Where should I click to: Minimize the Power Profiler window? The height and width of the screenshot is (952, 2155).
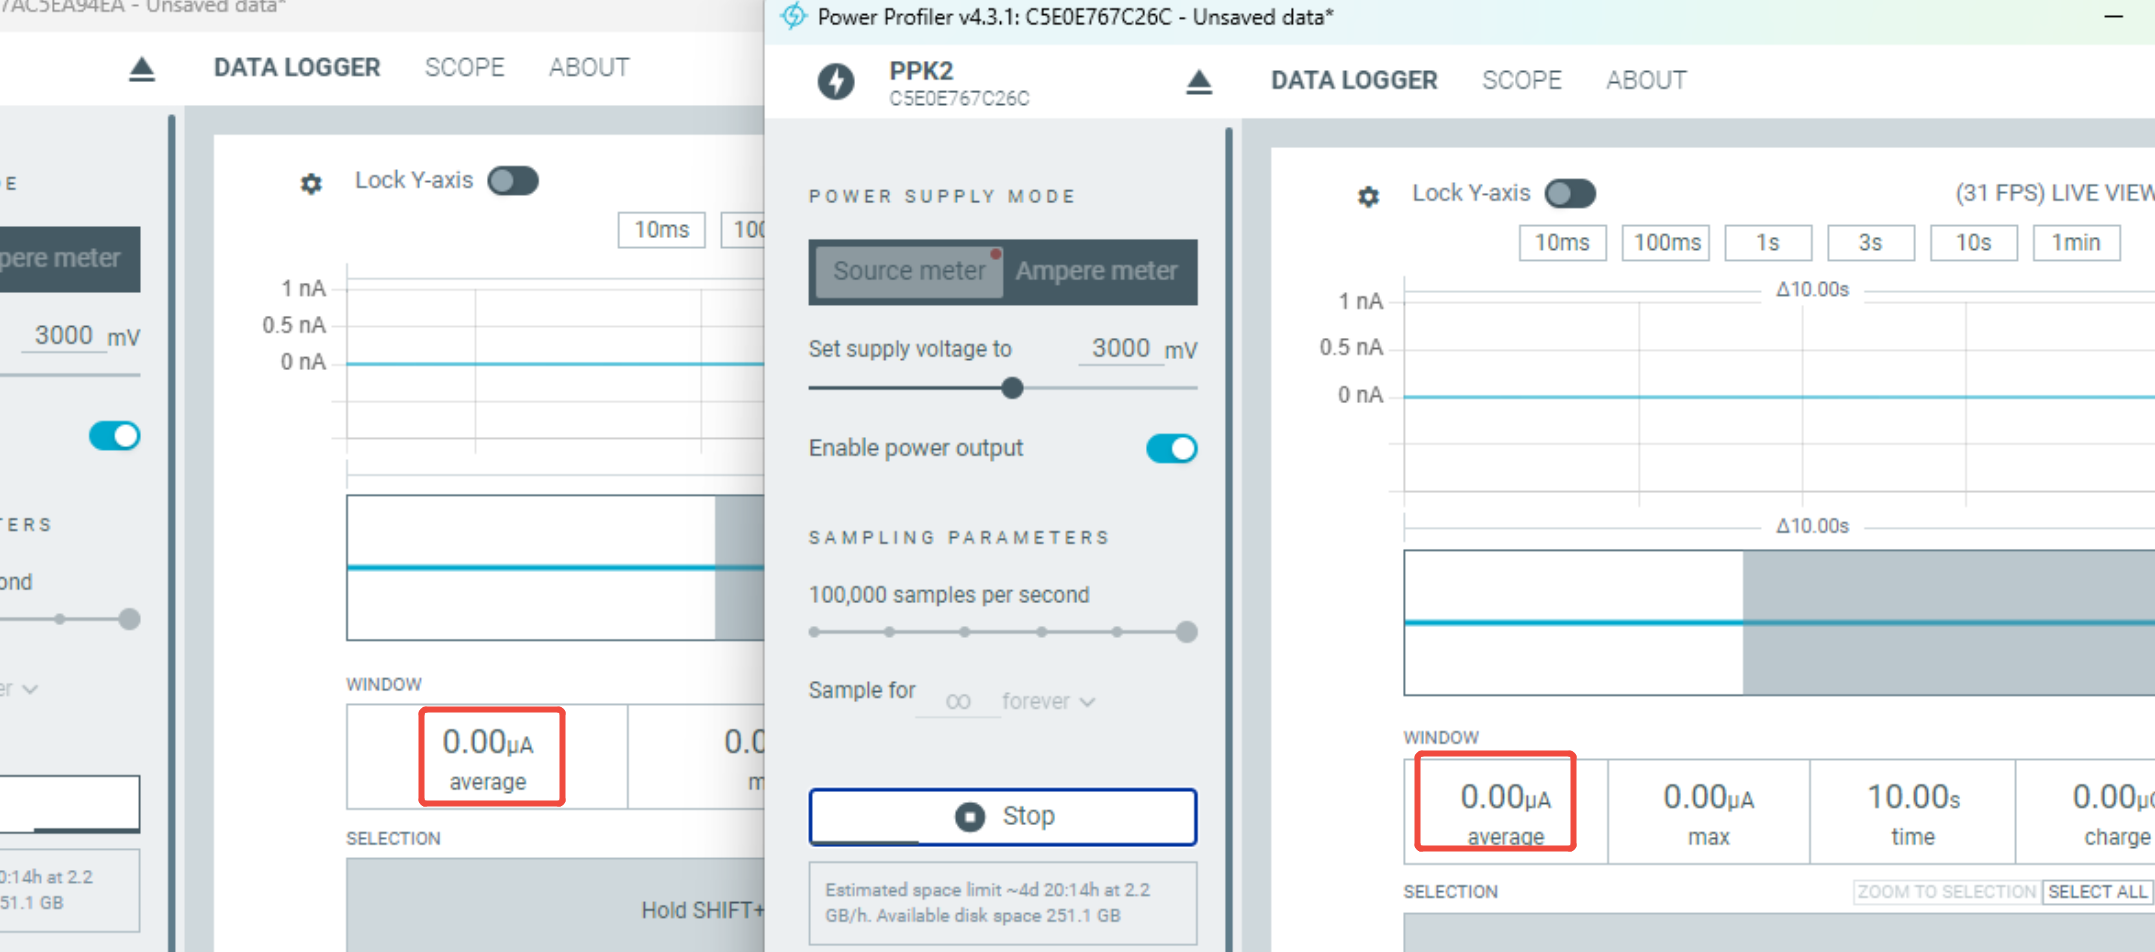[x=2113, y=17]
